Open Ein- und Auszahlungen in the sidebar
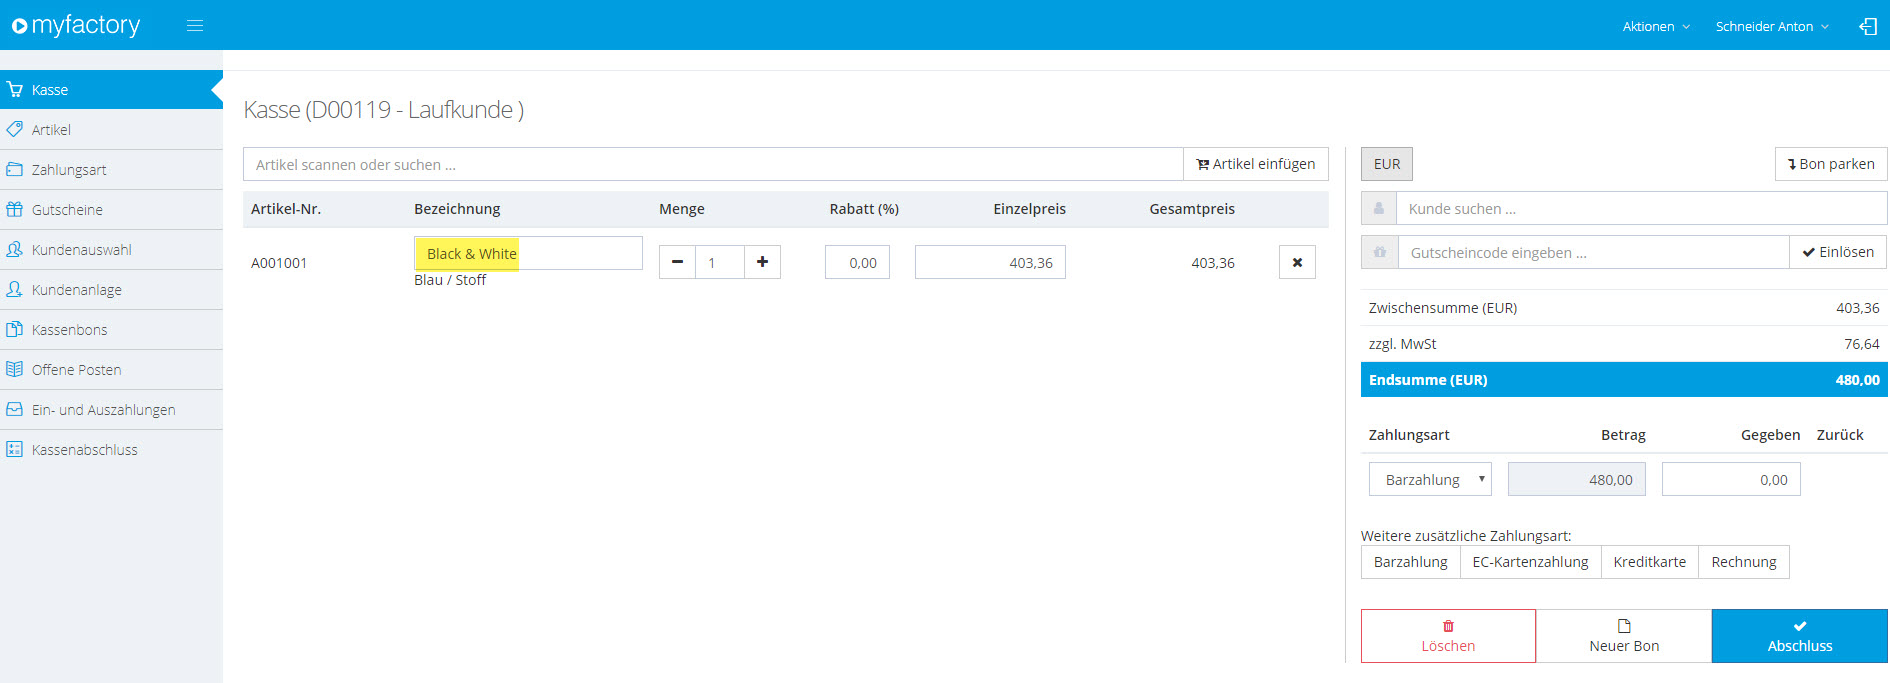Viewport: 1890px width, 683px height. [111, 409]
